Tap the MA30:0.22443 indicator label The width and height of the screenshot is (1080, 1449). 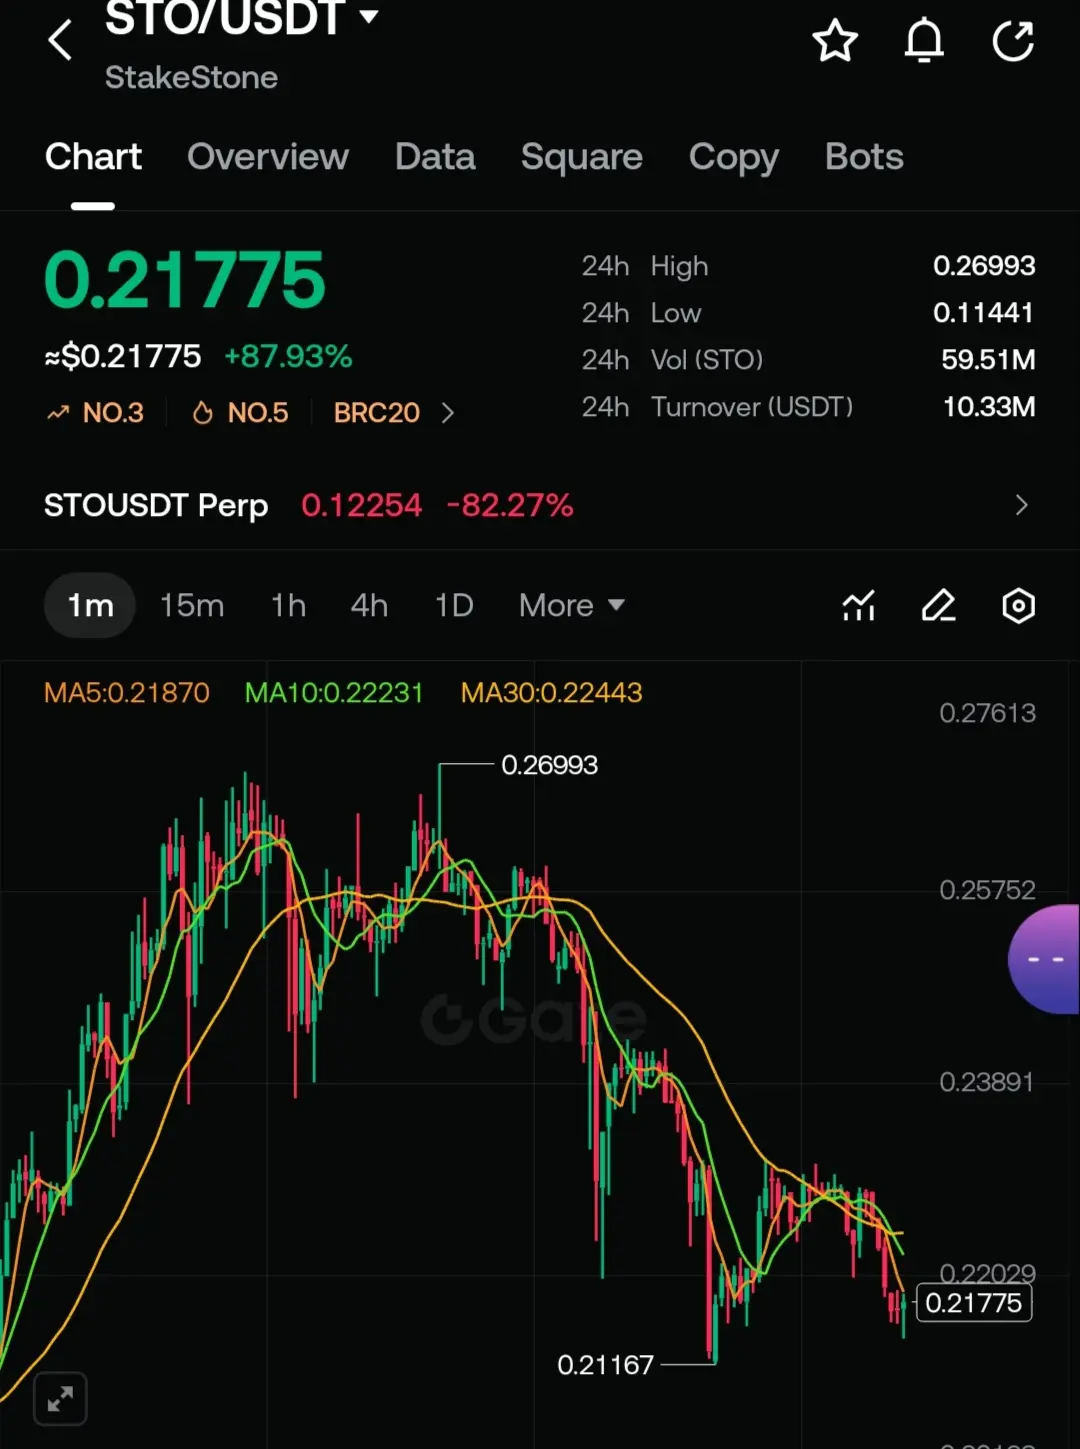click(552, 693)
